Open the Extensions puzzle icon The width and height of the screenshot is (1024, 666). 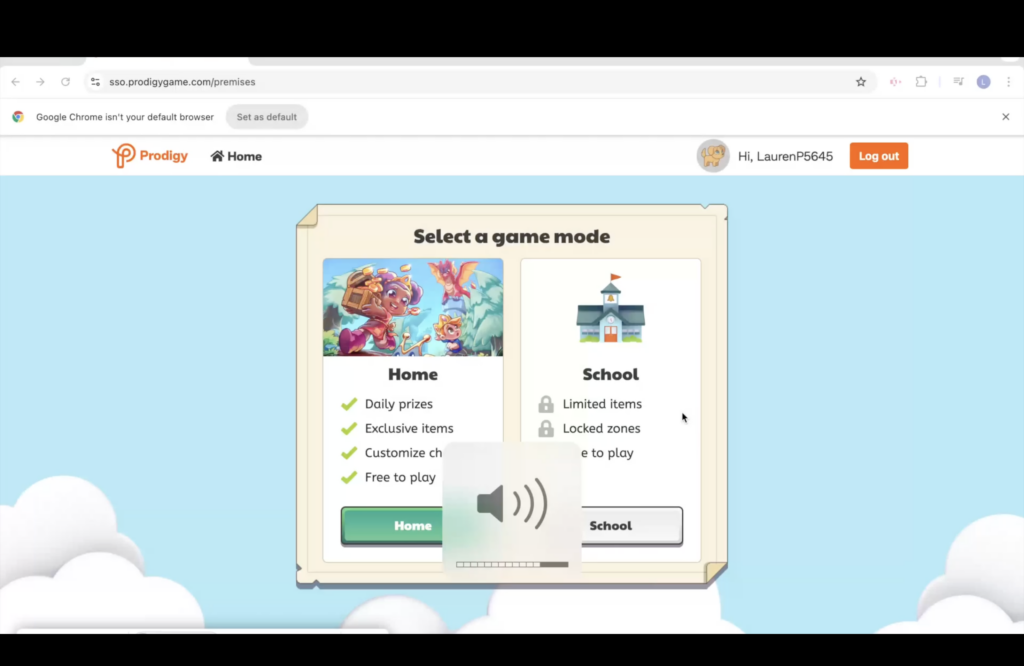tap(921, 82)
